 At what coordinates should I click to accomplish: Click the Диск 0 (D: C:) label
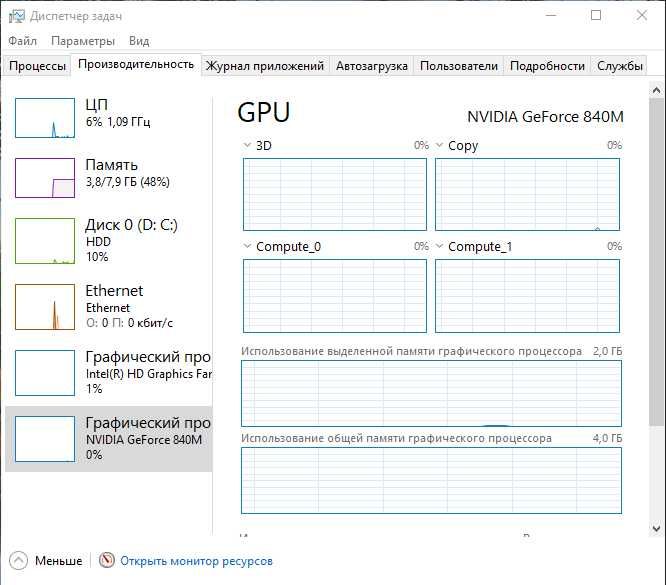click(x=131, y=224)
